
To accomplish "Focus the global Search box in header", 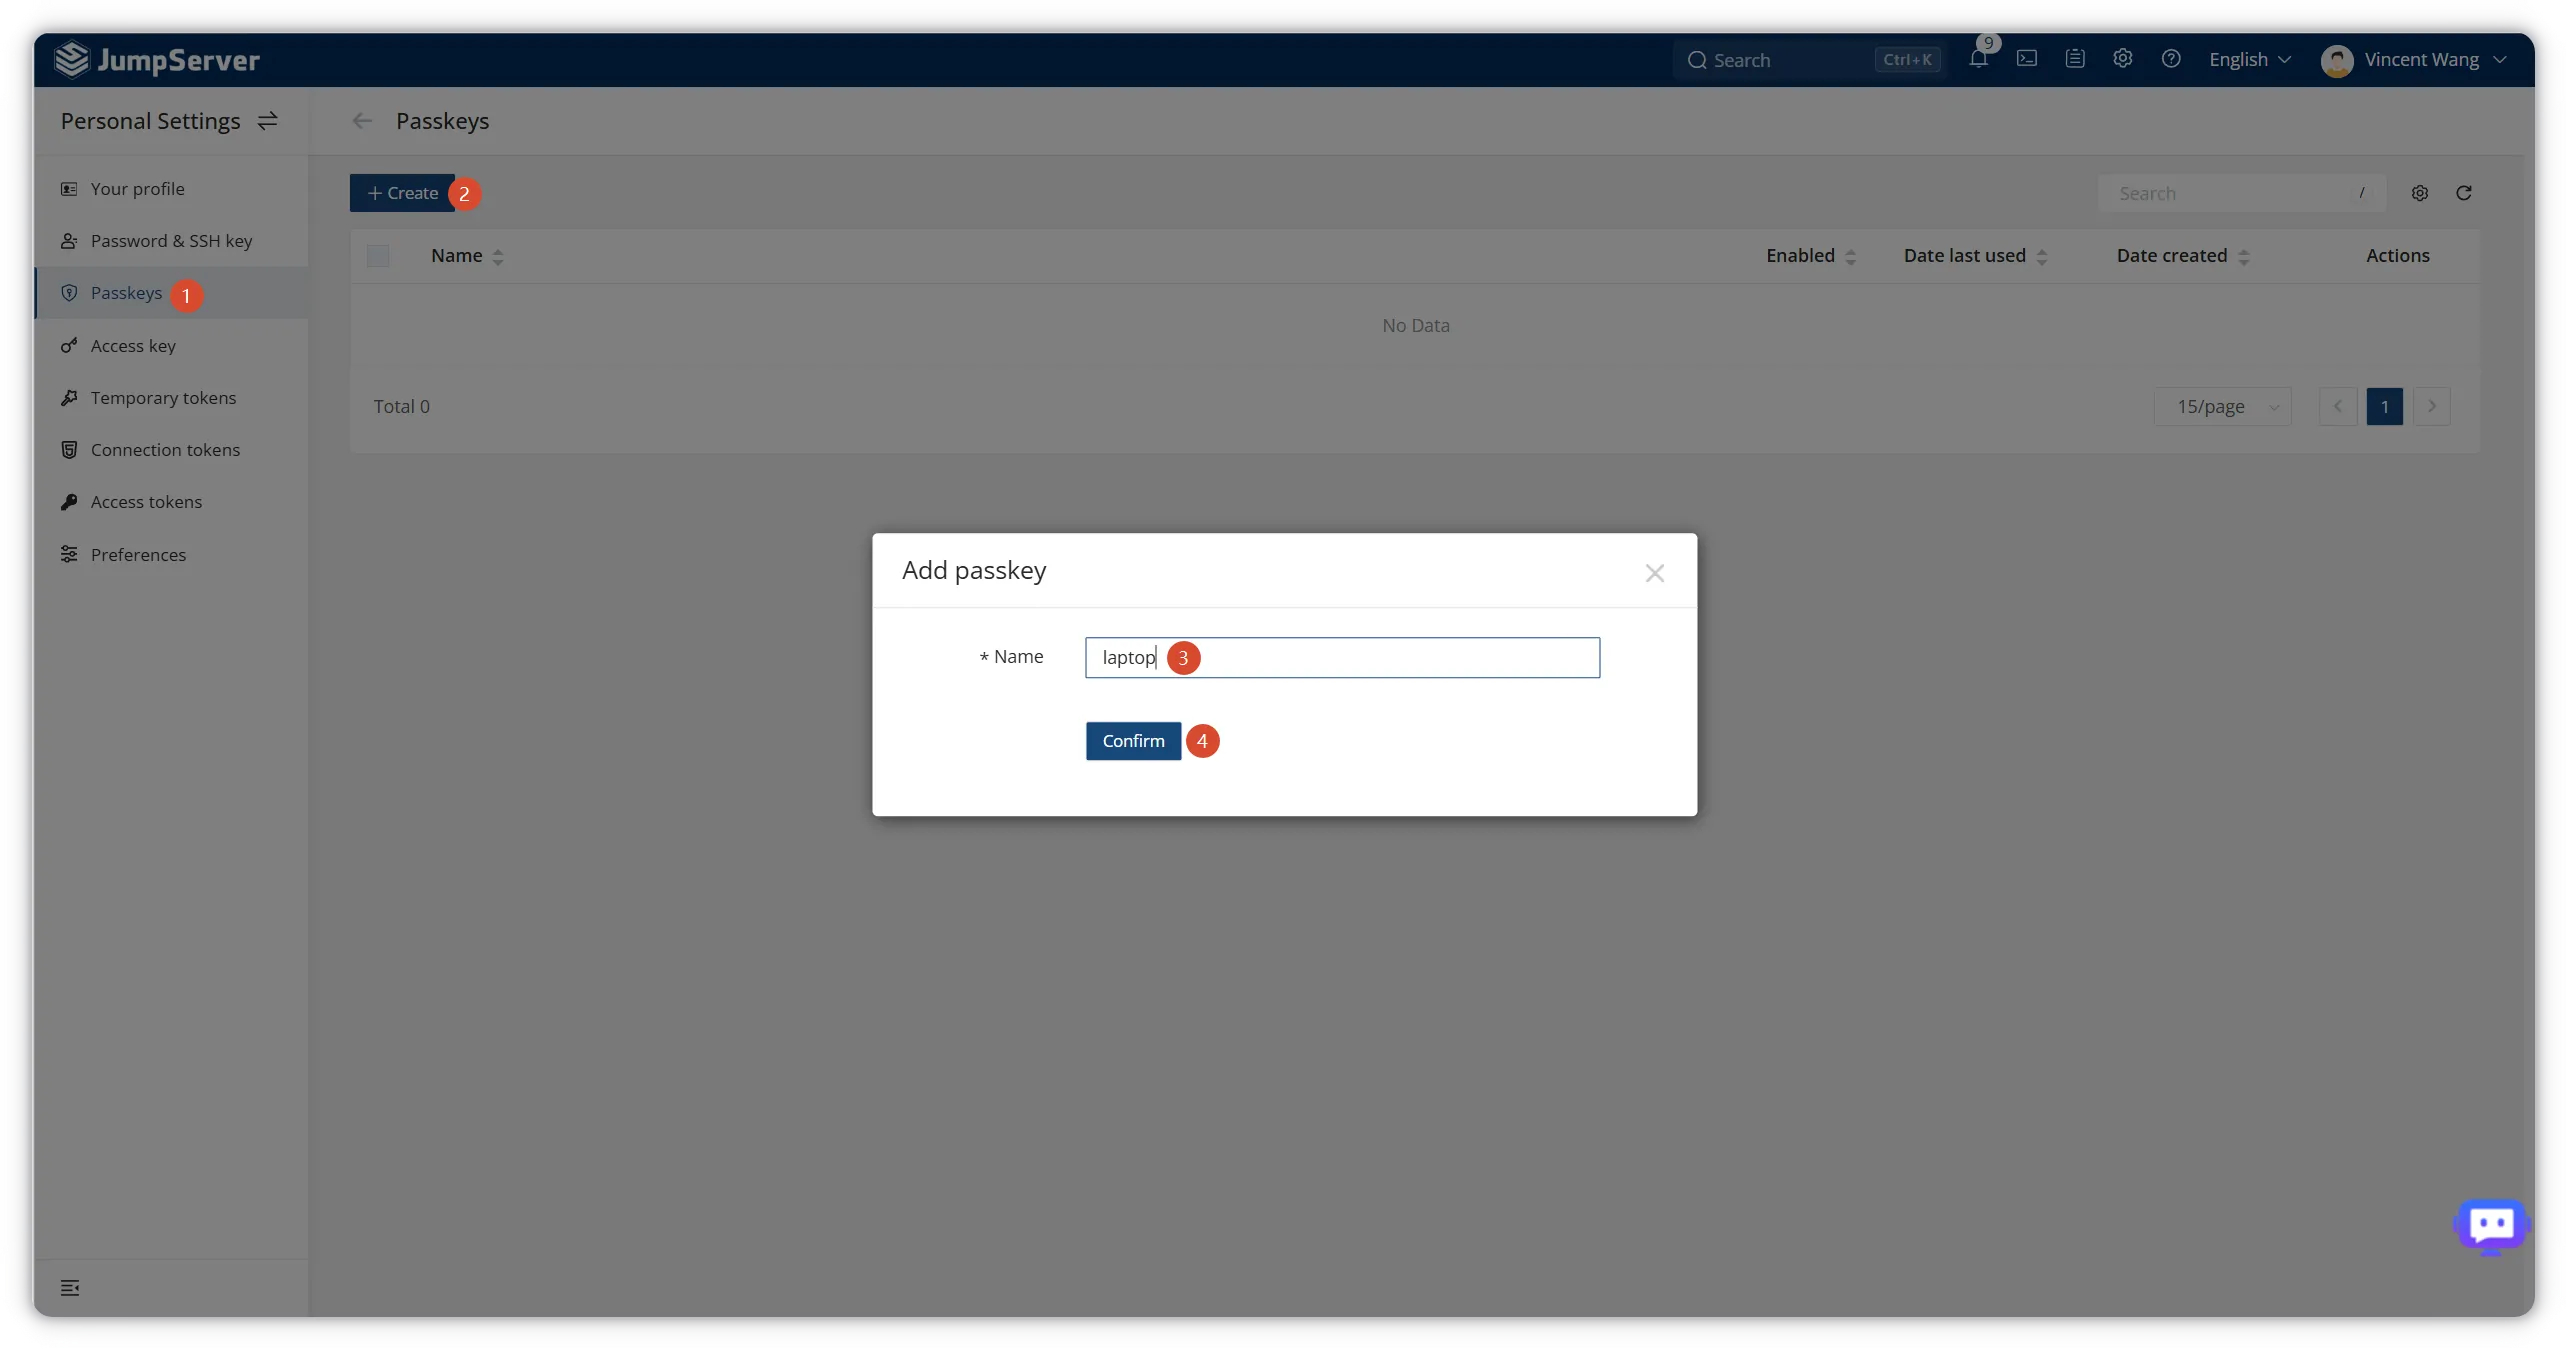I will click(1810, 60).
